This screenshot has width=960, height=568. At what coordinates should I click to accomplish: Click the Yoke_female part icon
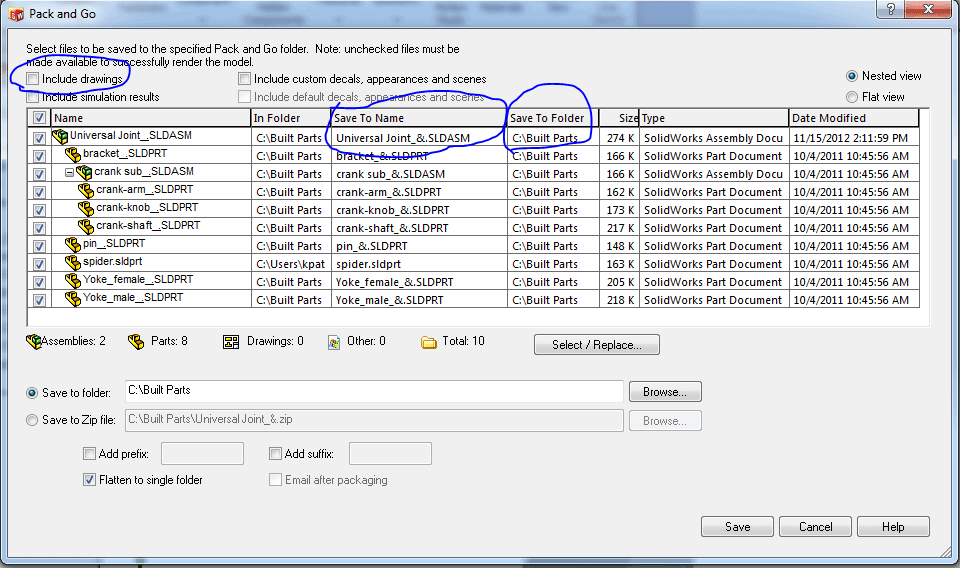point(73,280)
